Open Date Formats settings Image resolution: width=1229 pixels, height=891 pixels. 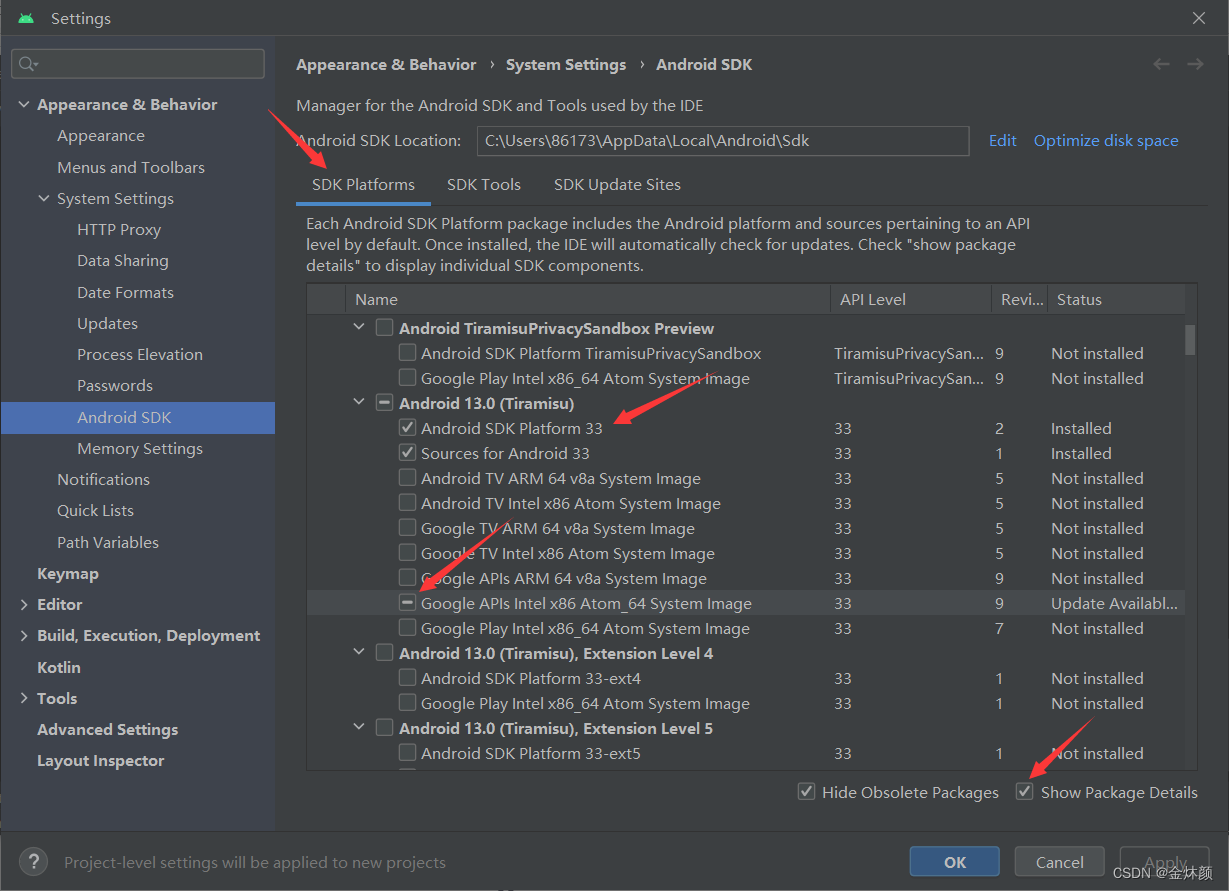[125, 293]
